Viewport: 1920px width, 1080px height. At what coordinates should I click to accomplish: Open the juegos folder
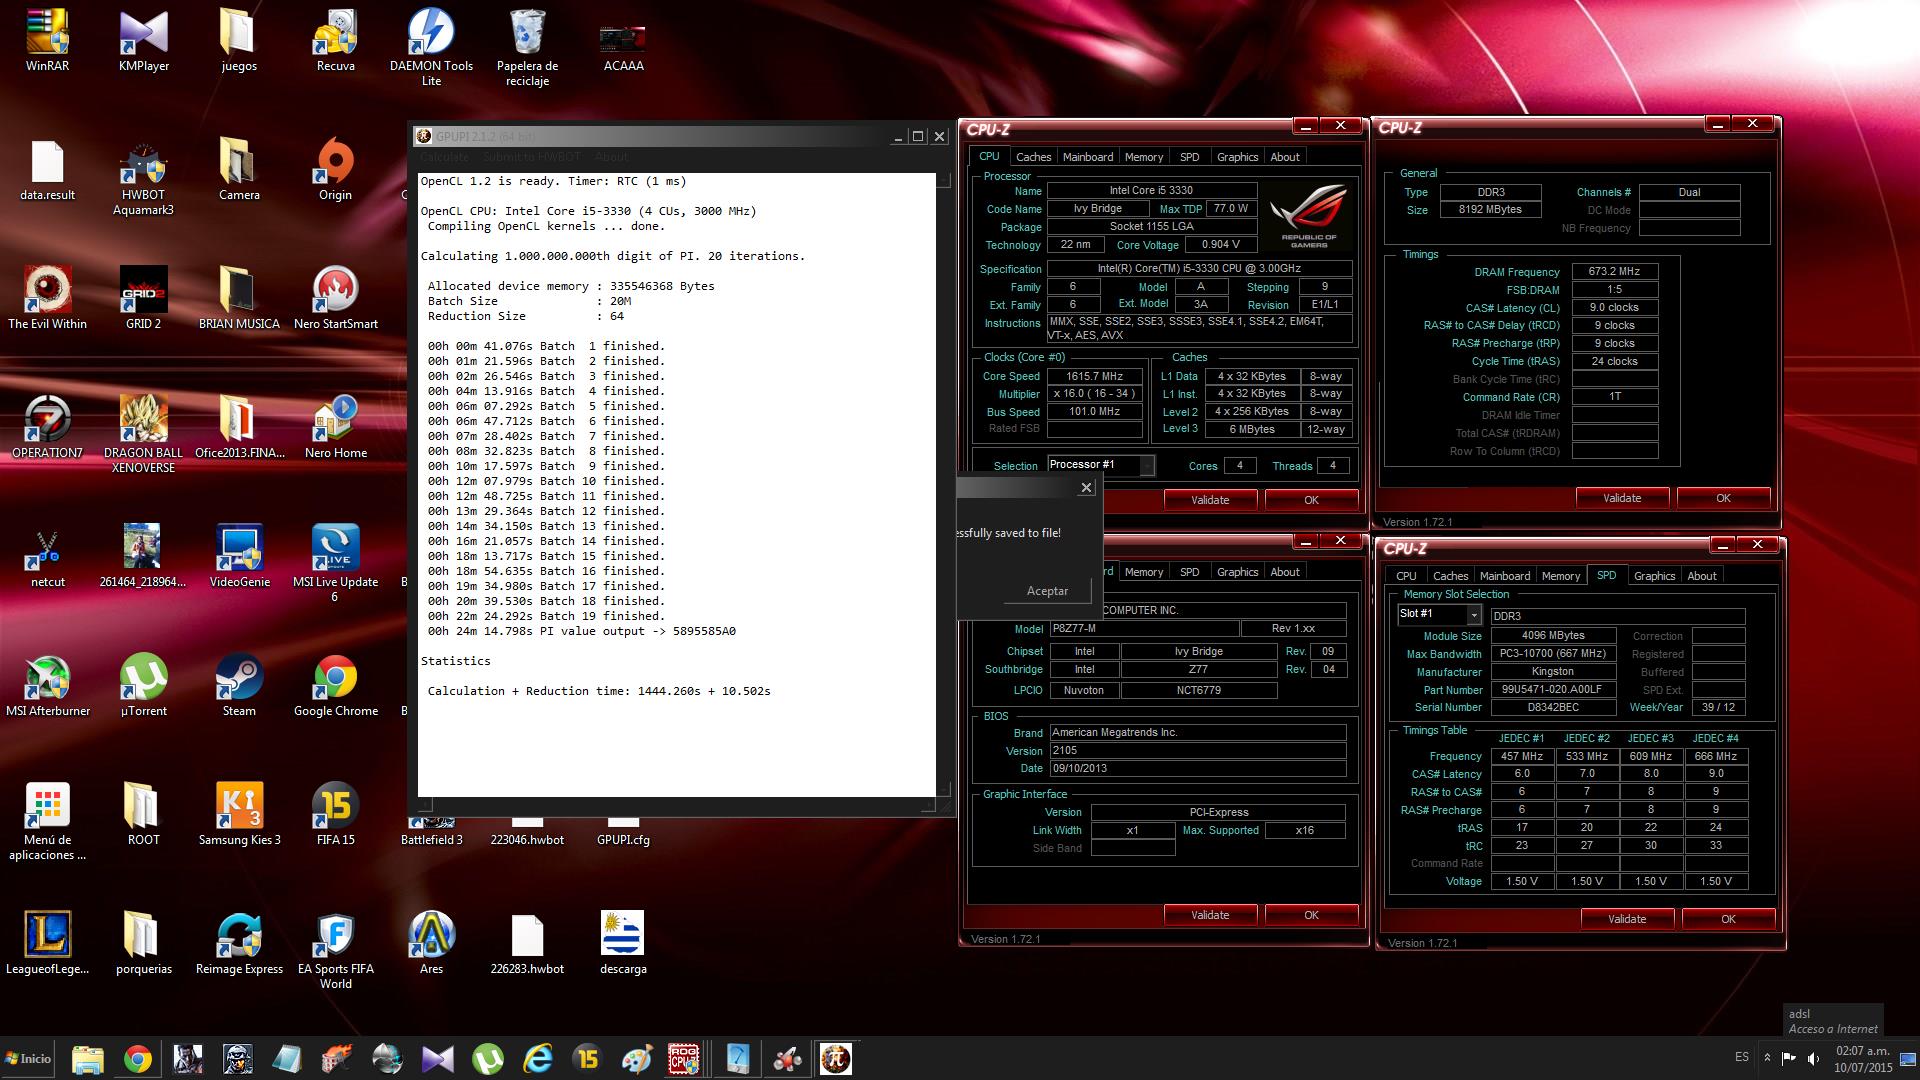[239, 40]
